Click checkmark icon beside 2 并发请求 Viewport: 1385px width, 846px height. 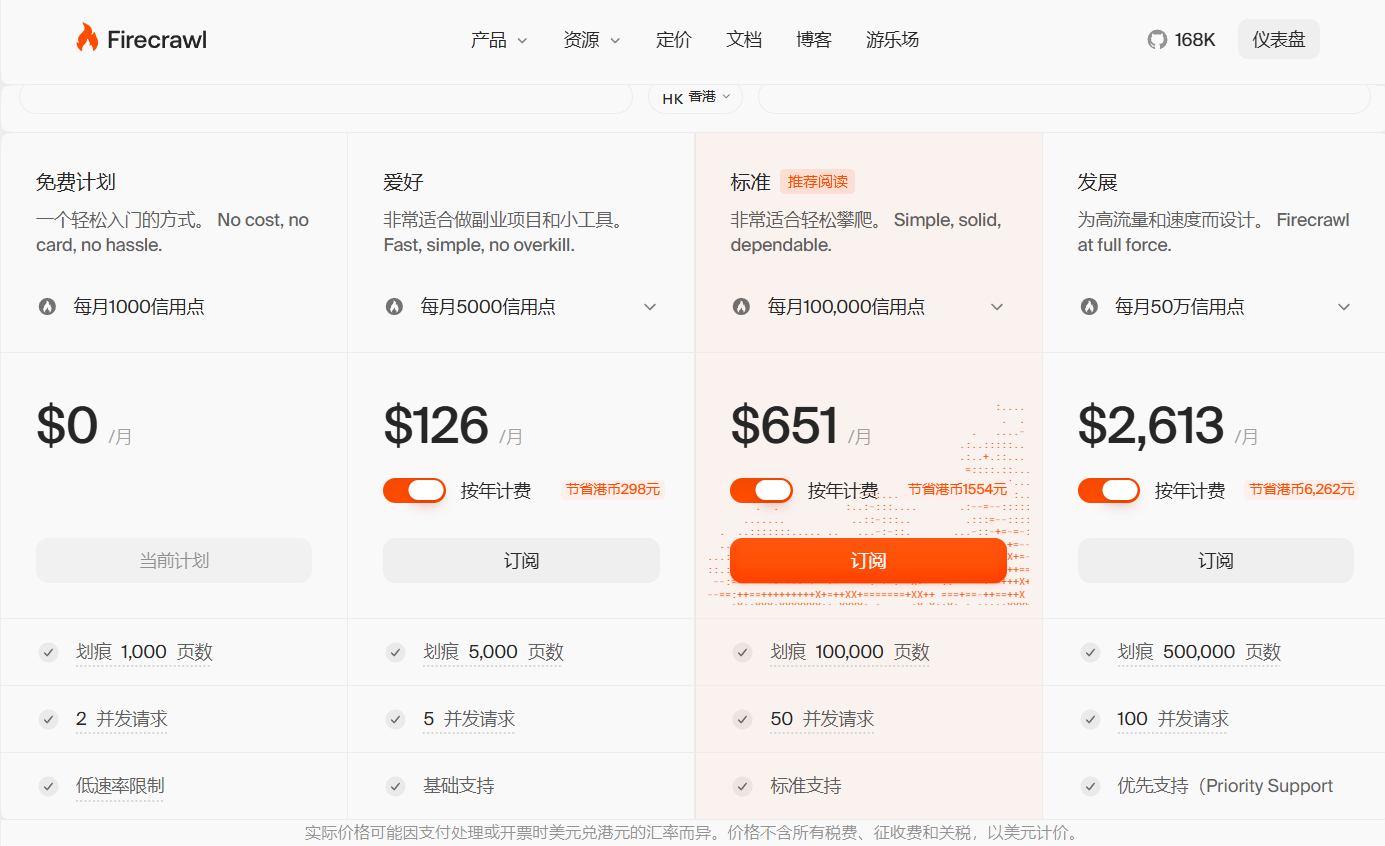[x=48, y=719]
